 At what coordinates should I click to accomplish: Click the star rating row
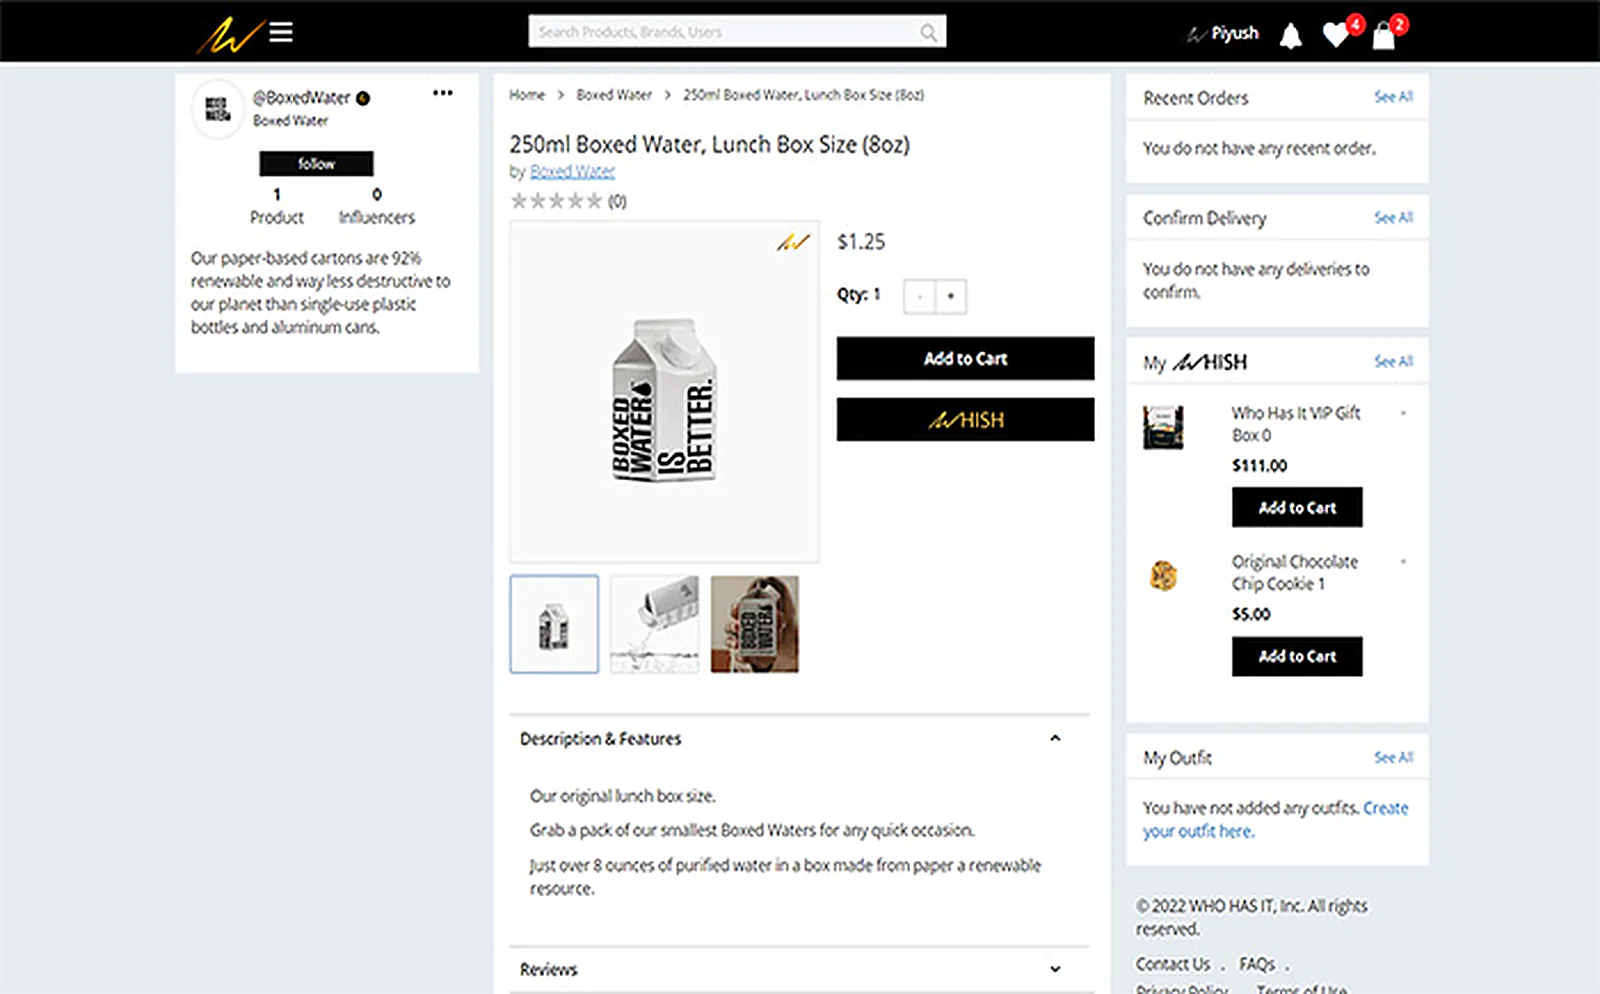556,201
